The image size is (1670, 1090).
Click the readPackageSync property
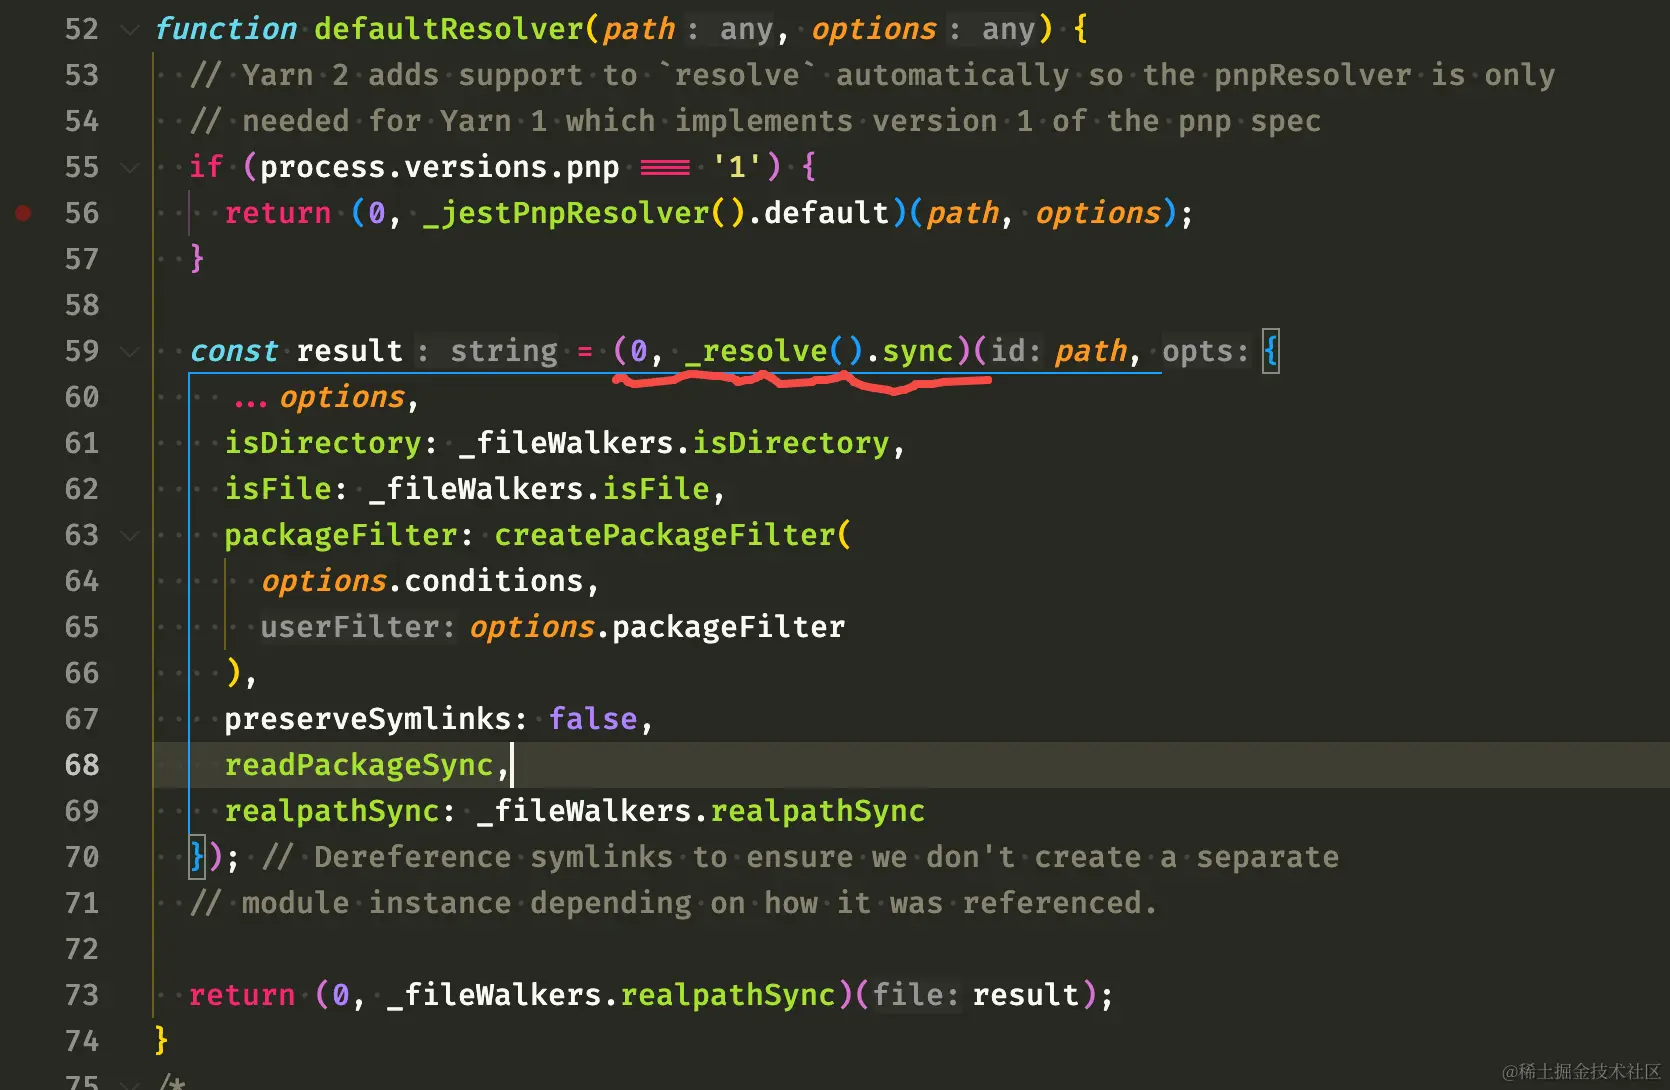point(359,765)
